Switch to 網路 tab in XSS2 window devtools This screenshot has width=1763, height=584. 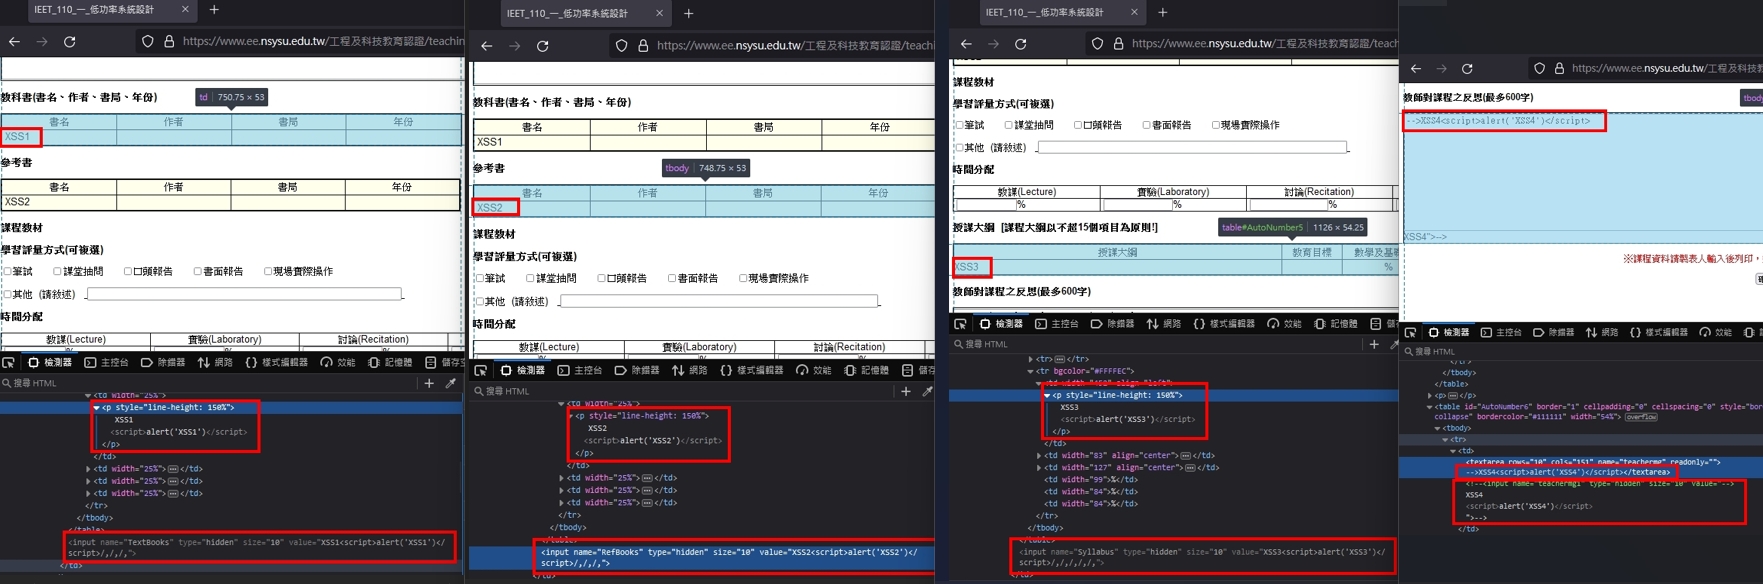pos(689,370)
